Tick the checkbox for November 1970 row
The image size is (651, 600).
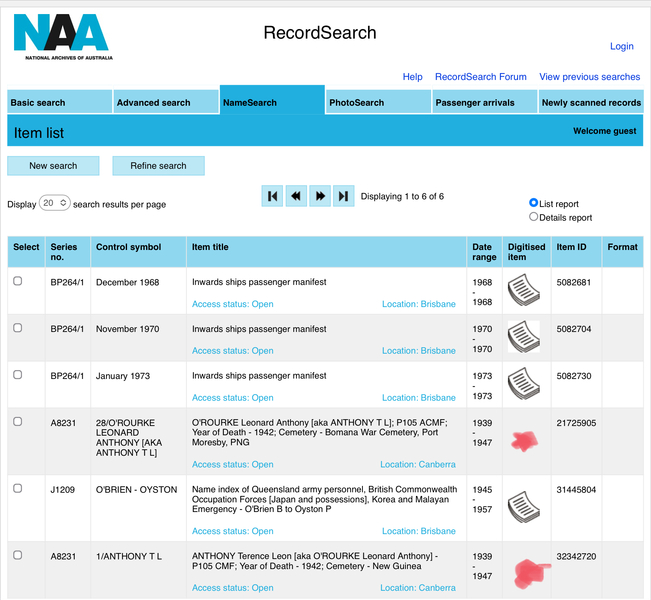point(17,328)
